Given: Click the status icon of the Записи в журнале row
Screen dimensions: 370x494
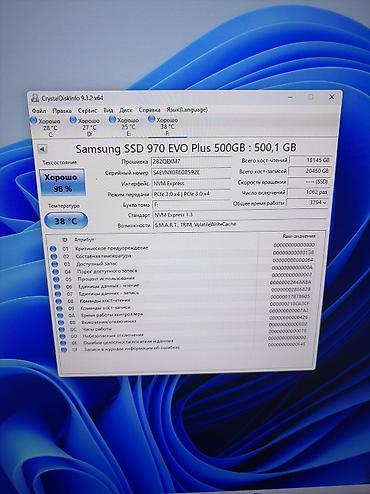Looking at the screenshot, I should tap(64, 350).
